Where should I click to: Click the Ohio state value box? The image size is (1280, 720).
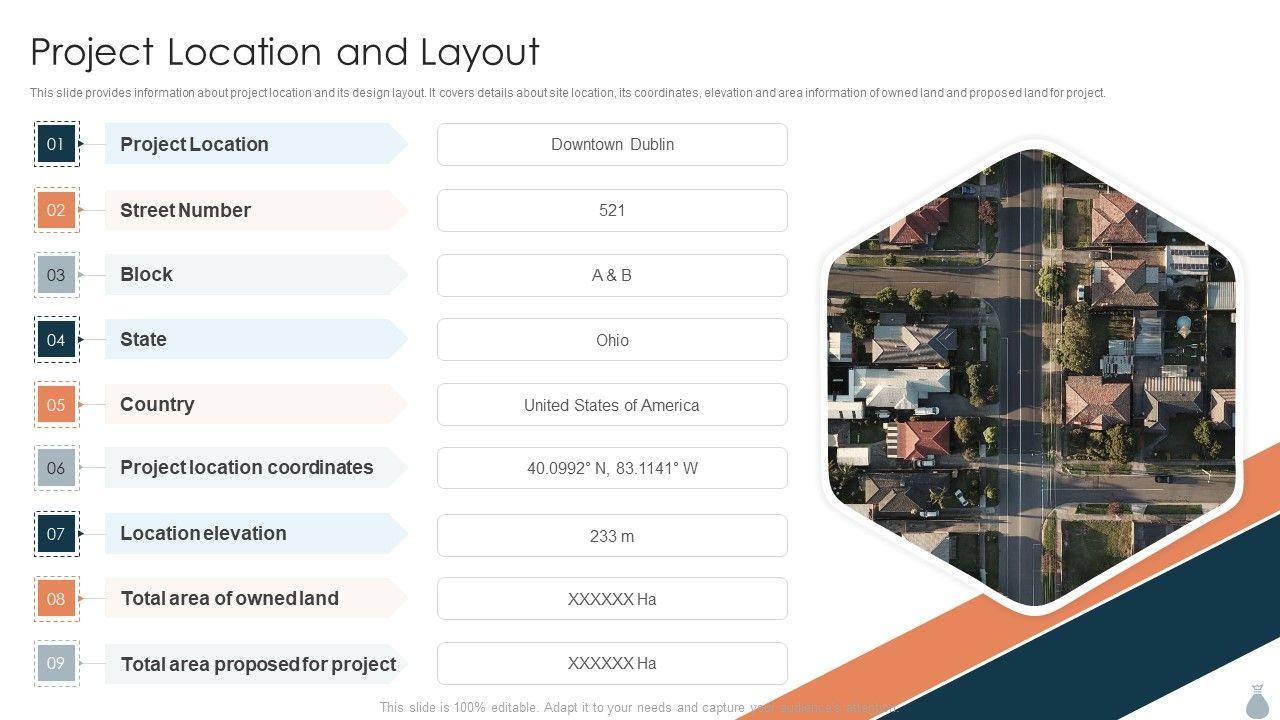point(612,340)
